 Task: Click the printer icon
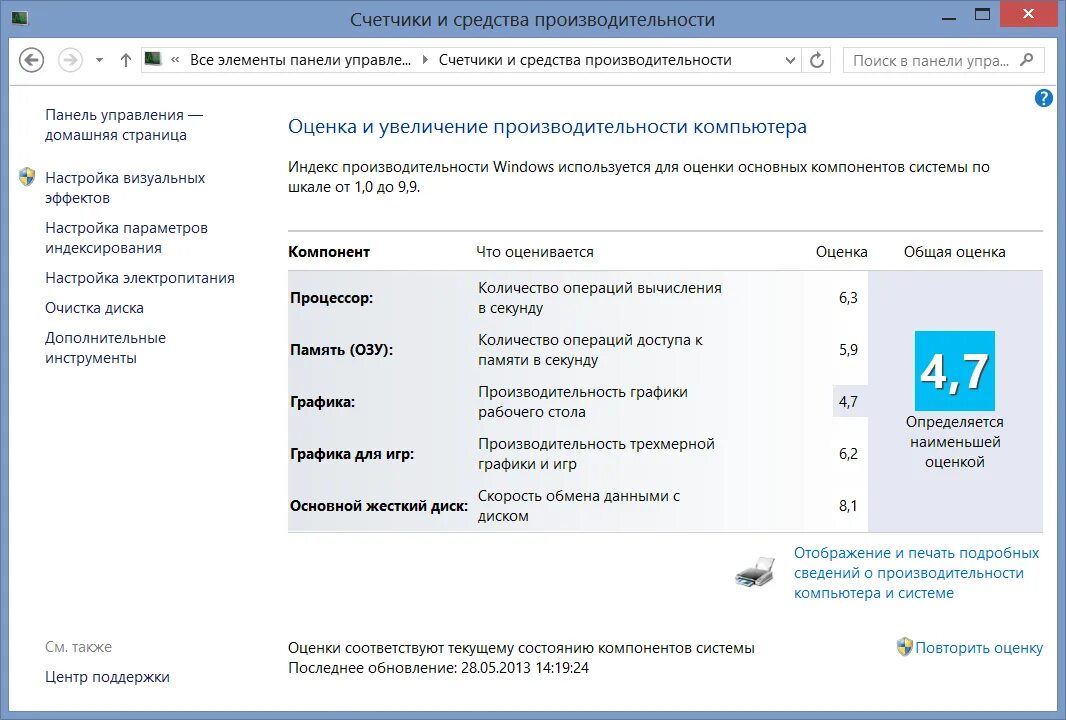click(x=755, y=572)
